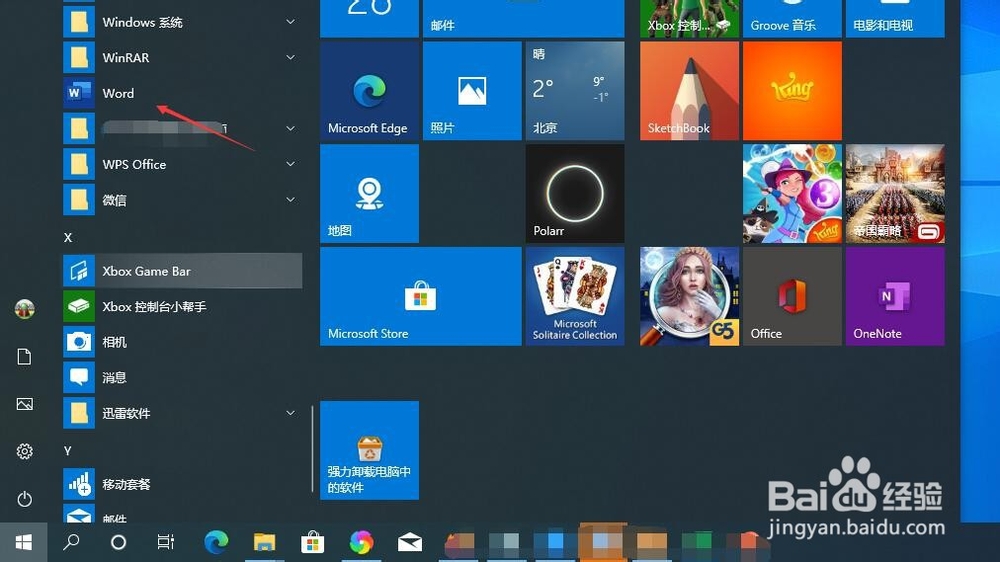Open the 移动套餐 app
The image size is (1000, 562).
pyautogui.click(x=182, y=484)
